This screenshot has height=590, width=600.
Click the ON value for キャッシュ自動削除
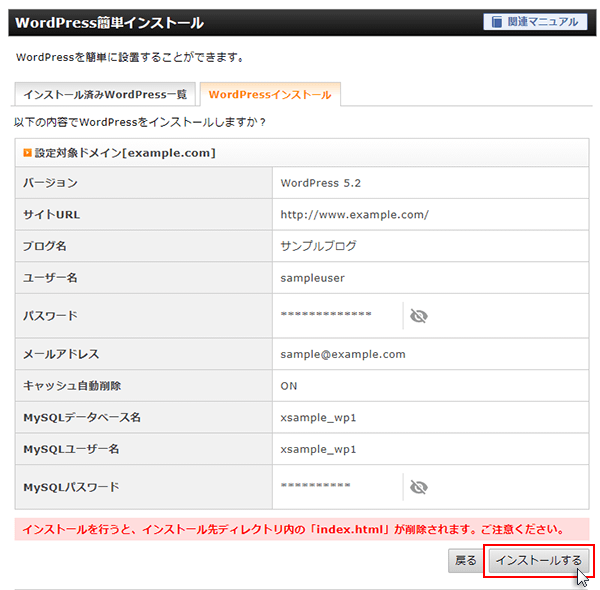pyautogui.click(x=289, y=386)
